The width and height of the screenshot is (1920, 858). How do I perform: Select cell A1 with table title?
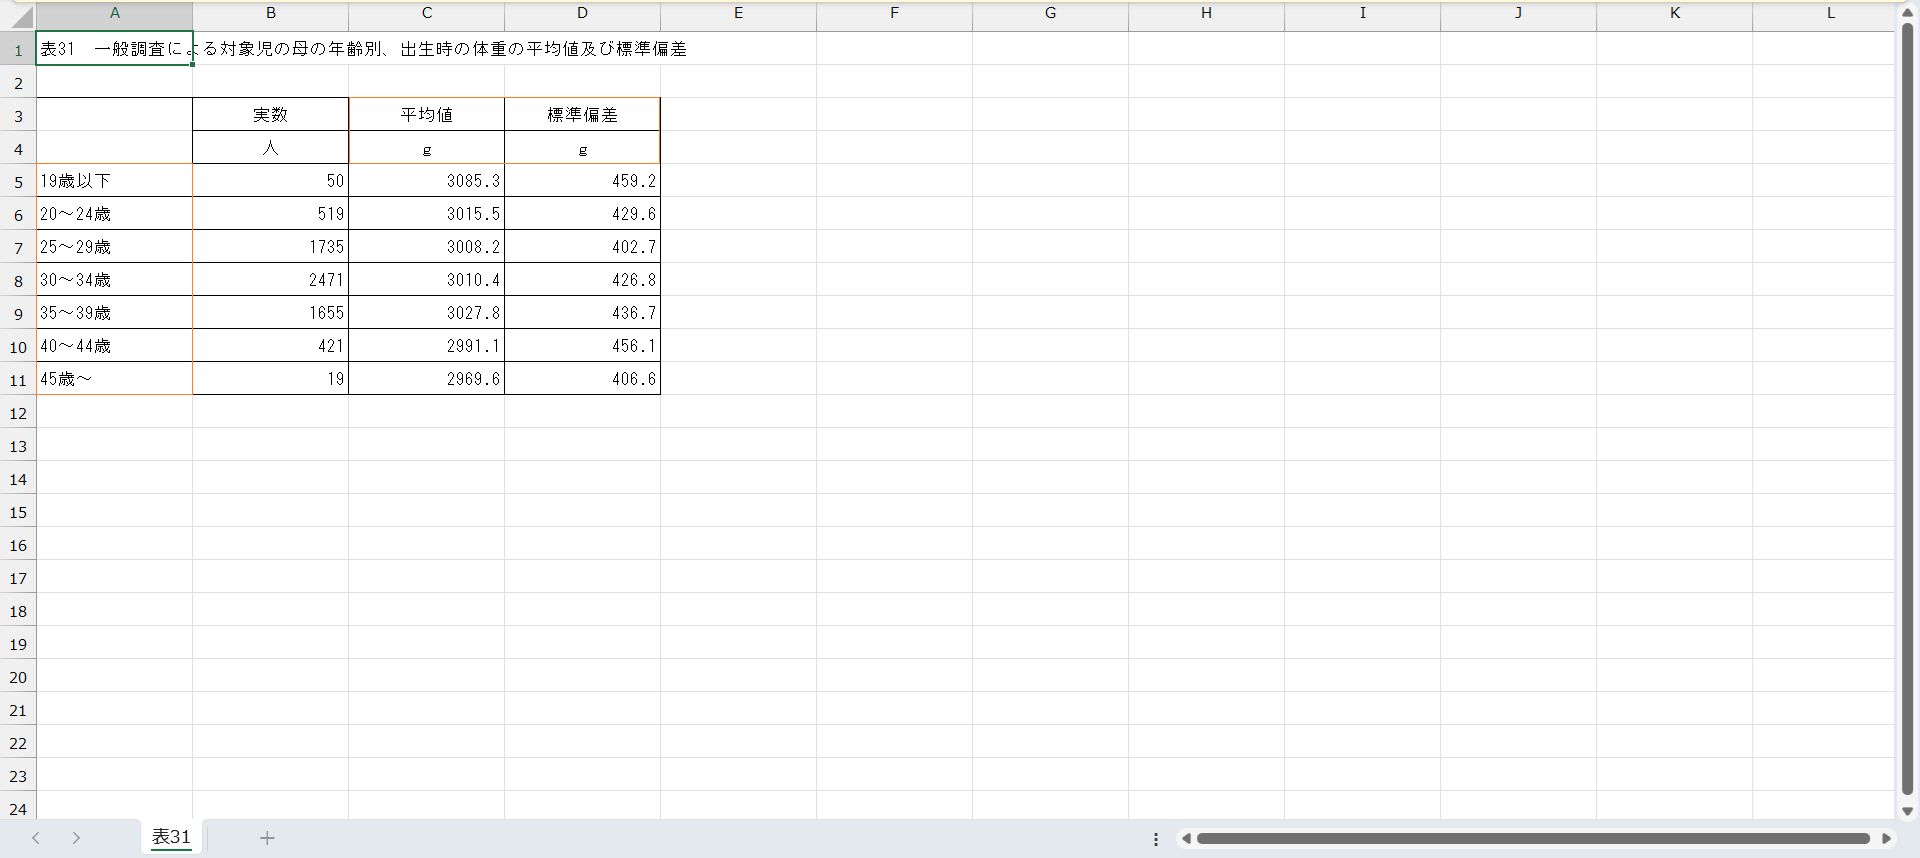114,49
